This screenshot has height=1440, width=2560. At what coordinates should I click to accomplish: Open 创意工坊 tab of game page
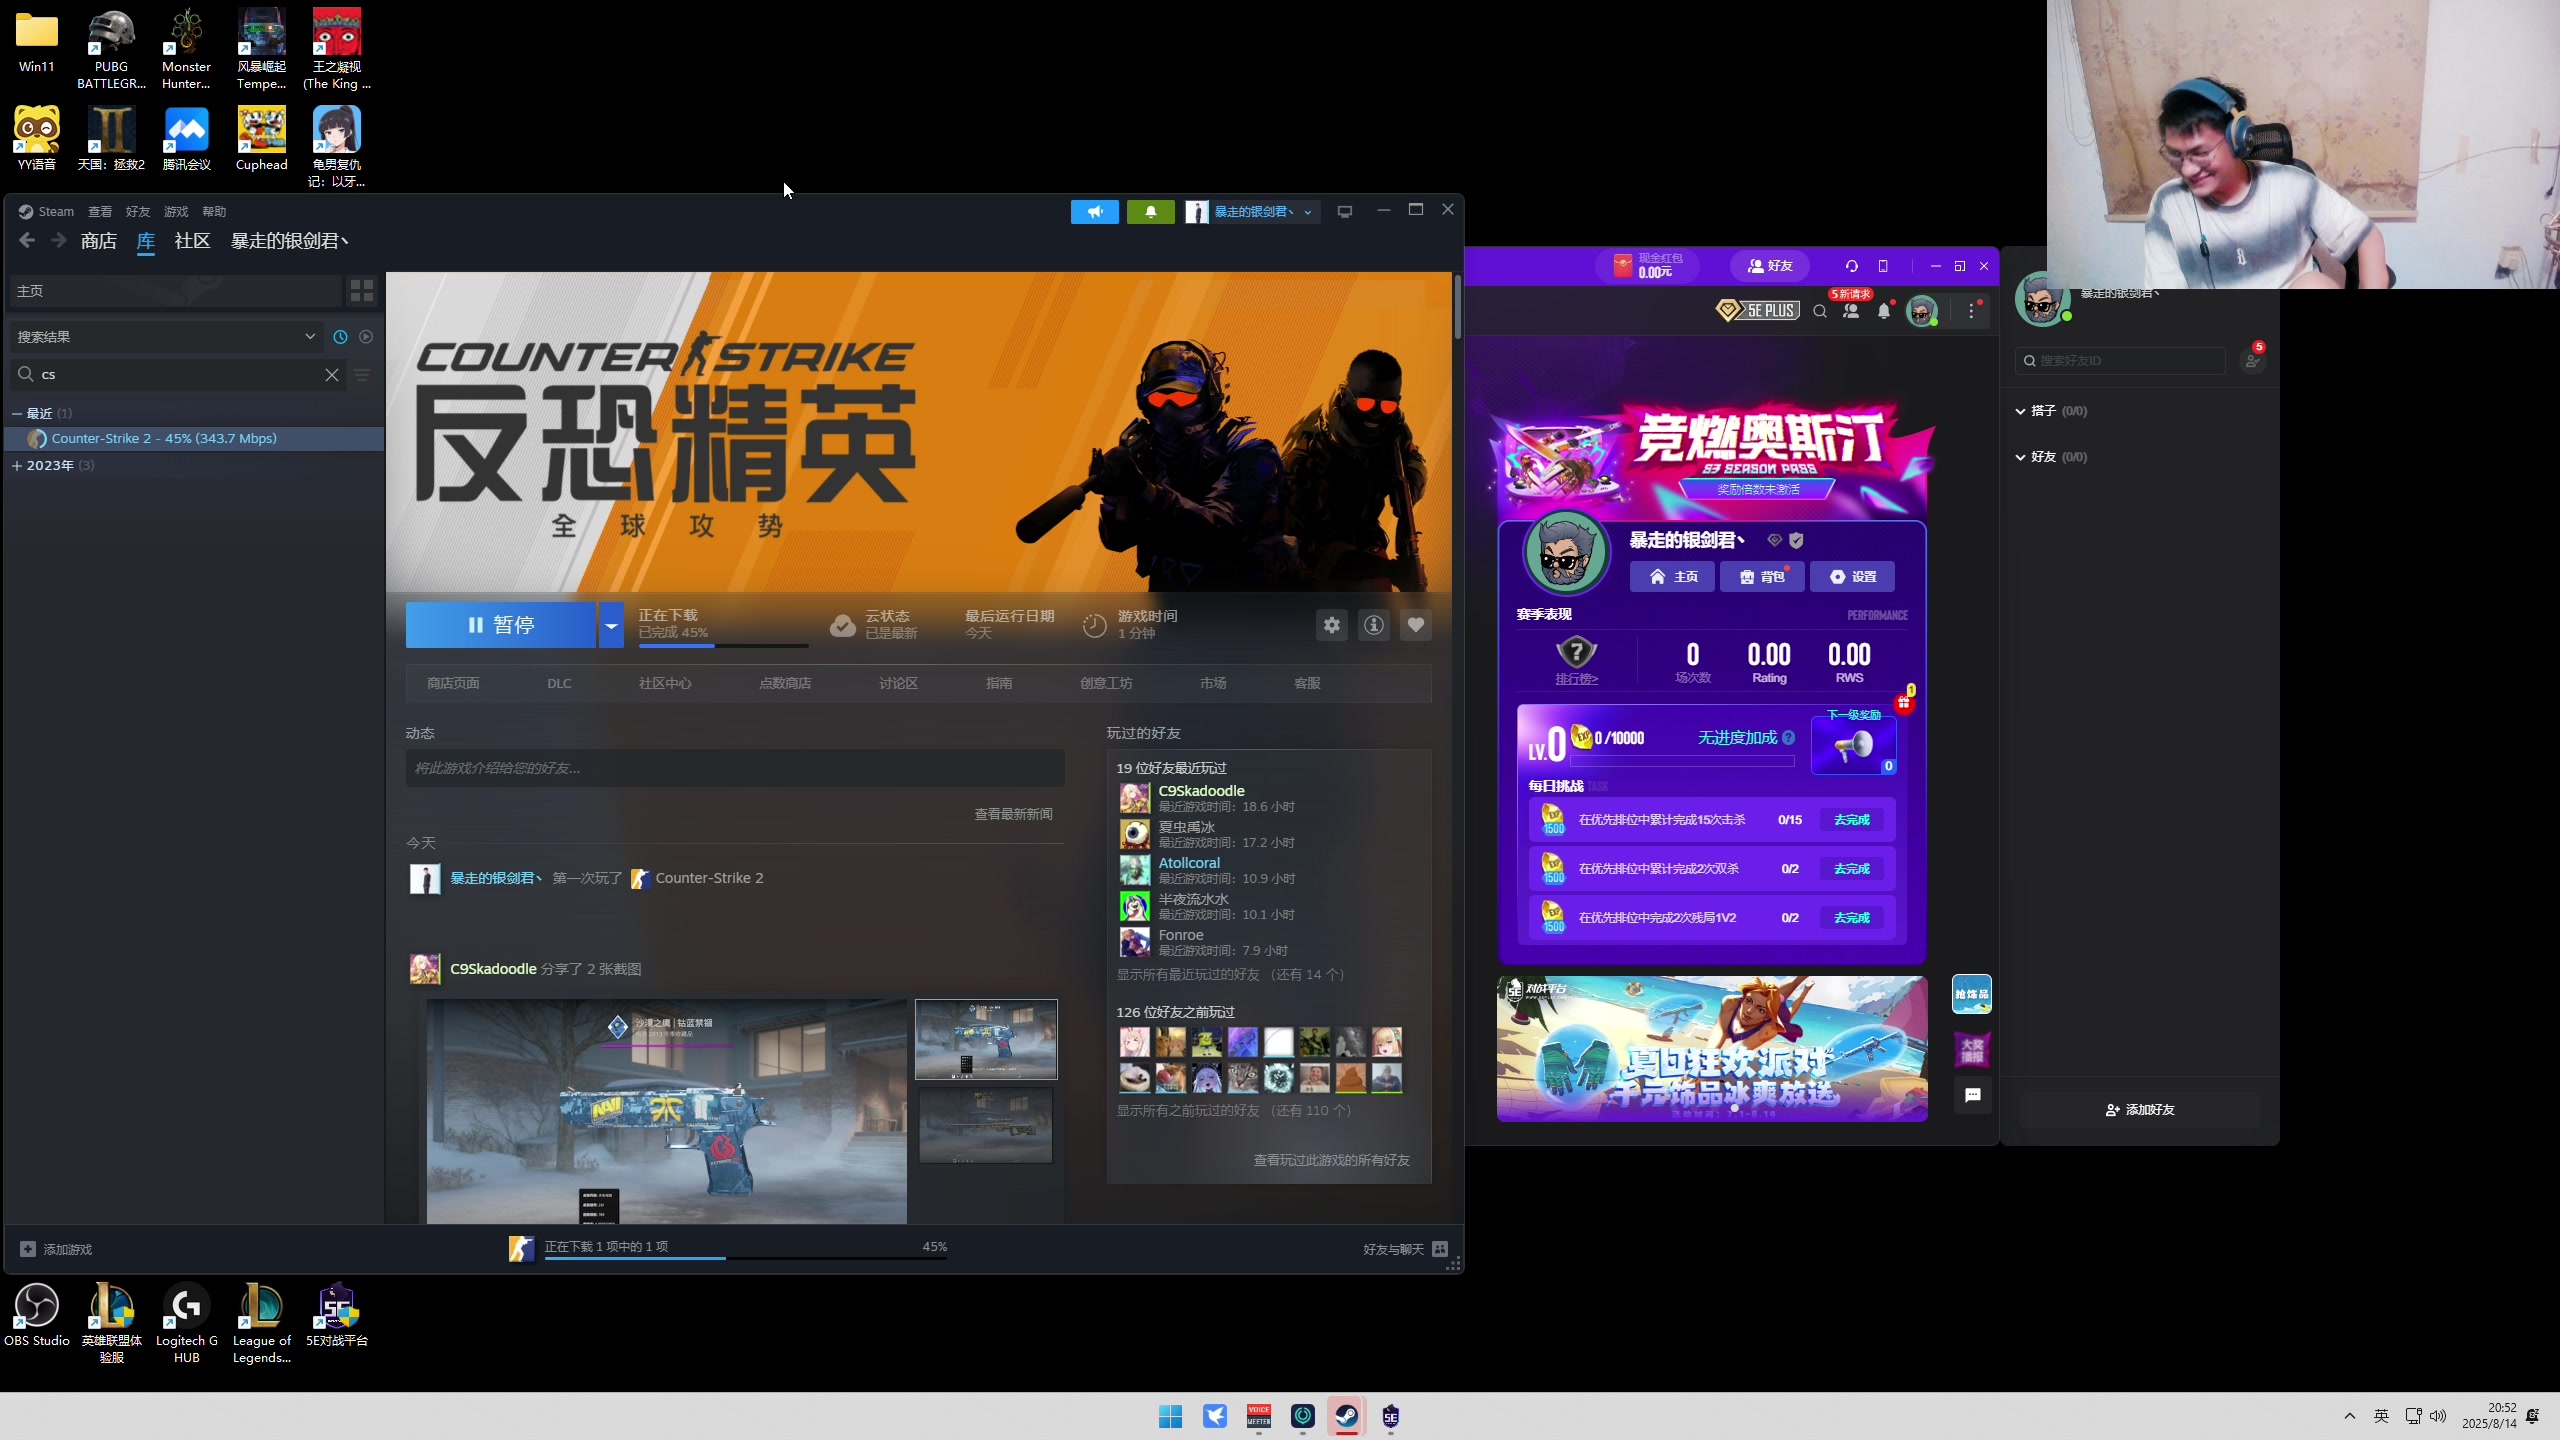click(1106, 684)
